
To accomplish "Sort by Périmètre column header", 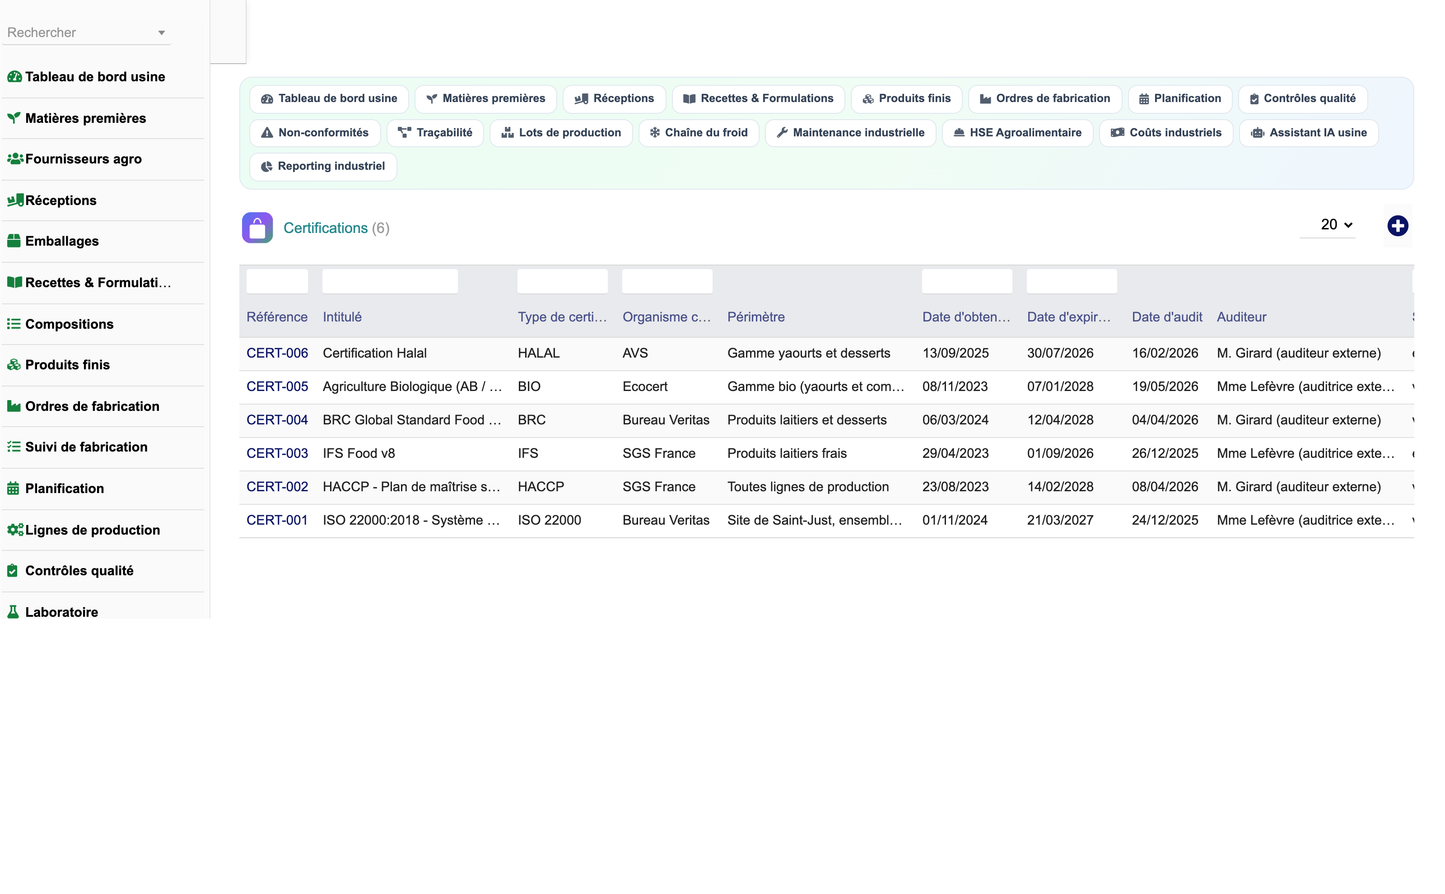I will 756,317.
